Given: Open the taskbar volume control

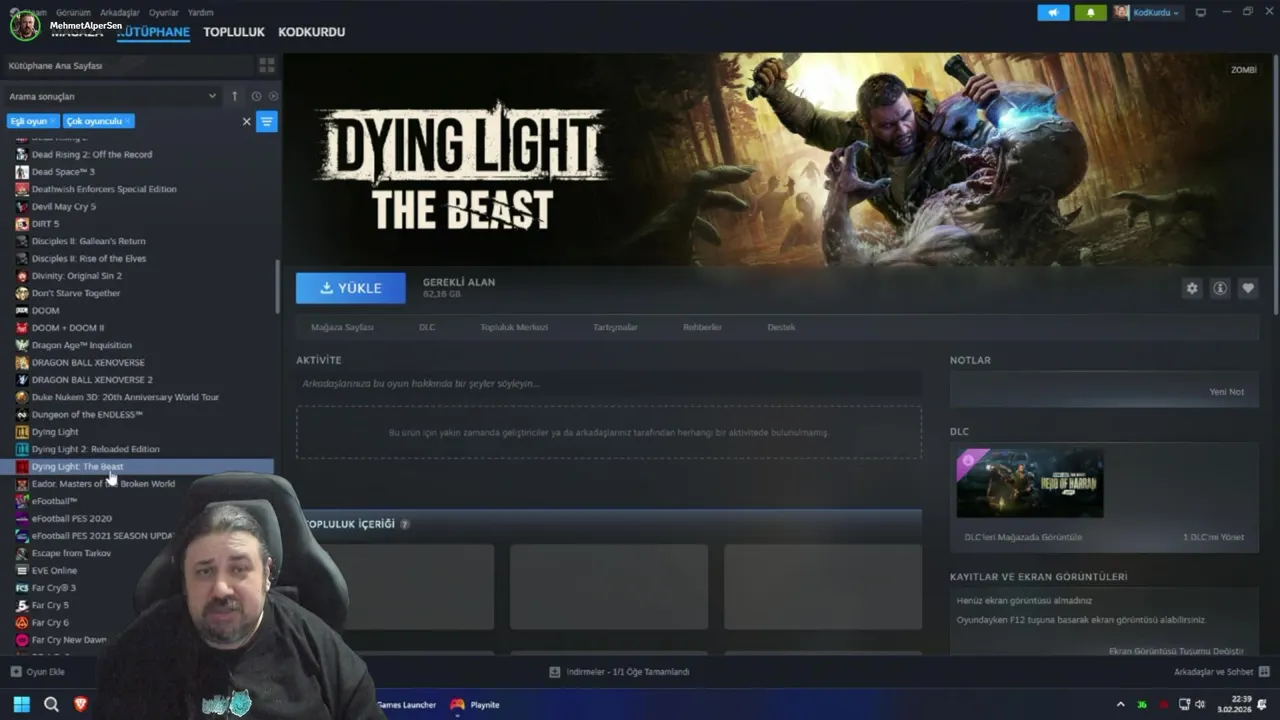Looking at the screenshot, I should 1200,704.
